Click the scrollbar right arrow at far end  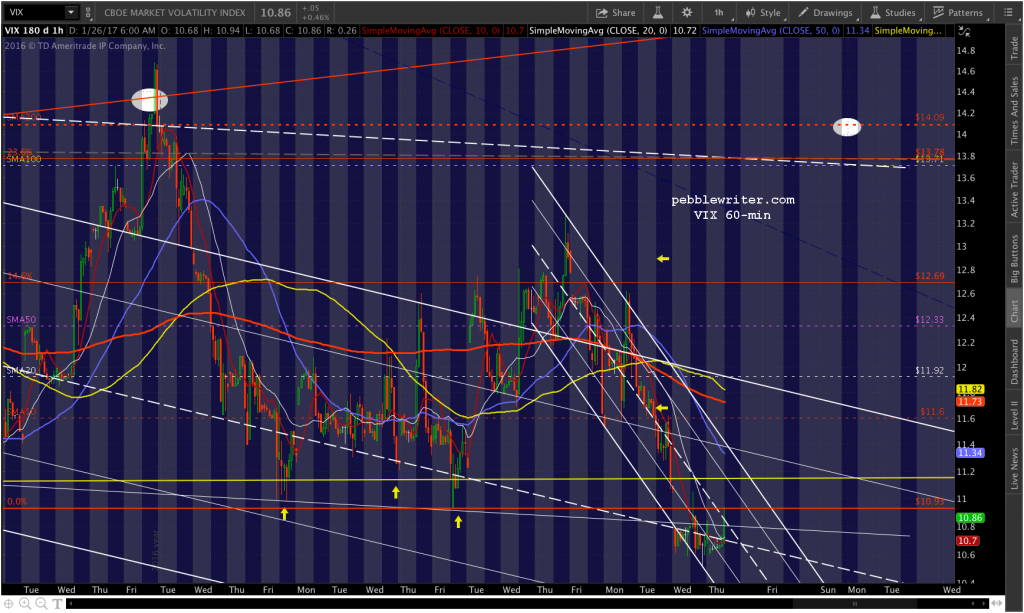[x=983, y=604]
